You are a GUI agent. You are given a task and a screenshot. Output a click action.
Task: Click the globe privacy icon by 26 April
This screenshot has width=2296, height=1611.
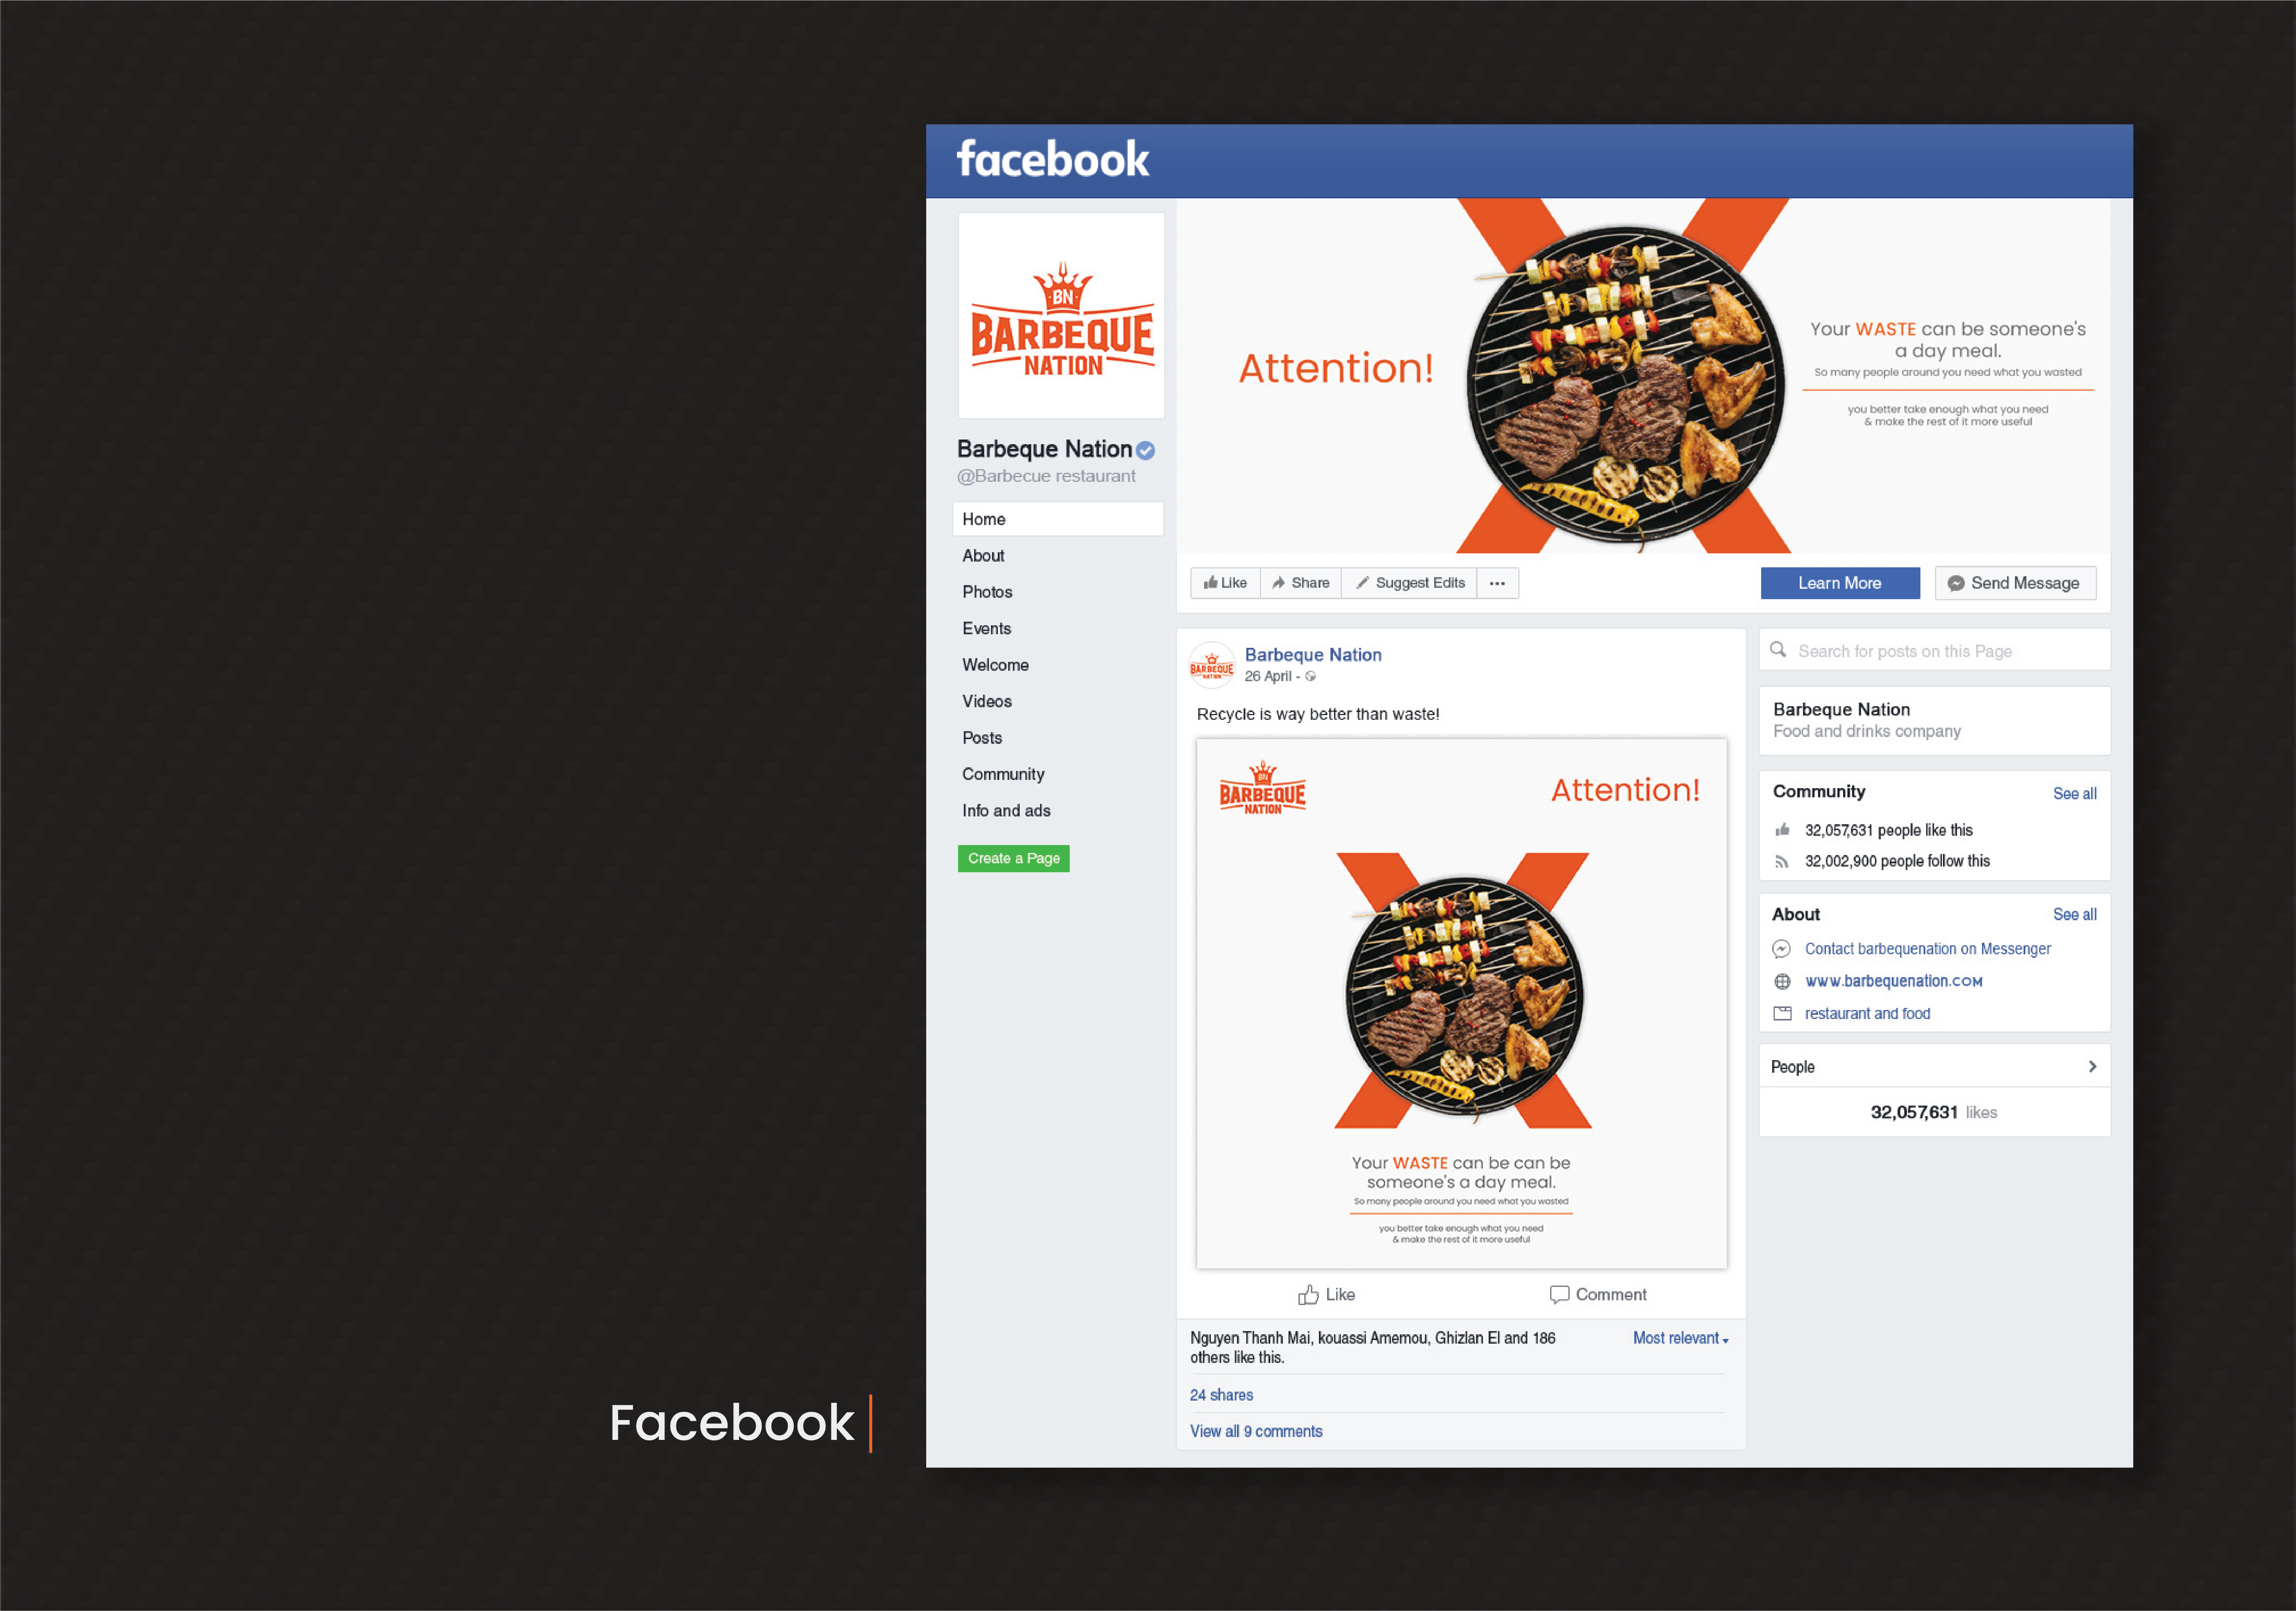1310,677
